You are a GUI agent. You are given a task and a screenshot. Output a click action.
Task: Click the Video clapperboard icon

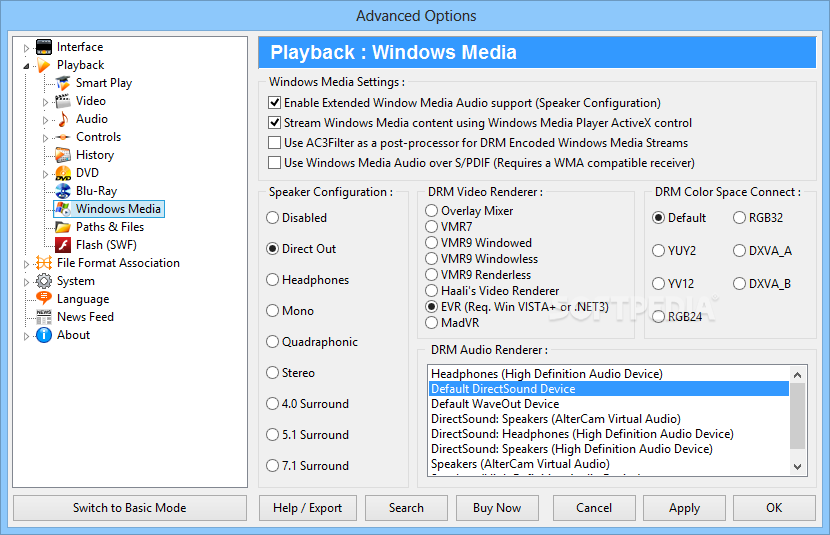tap(63, 101)
